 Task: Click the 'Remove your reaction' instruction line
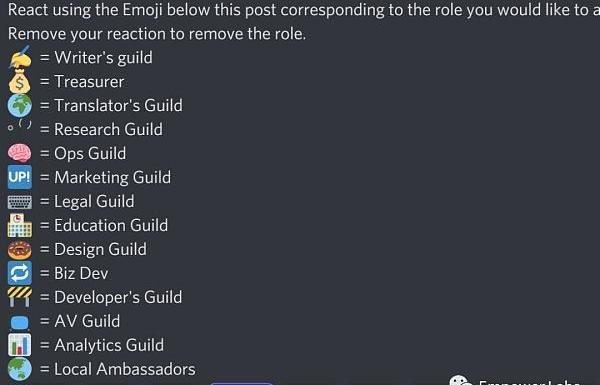point(157,34)
